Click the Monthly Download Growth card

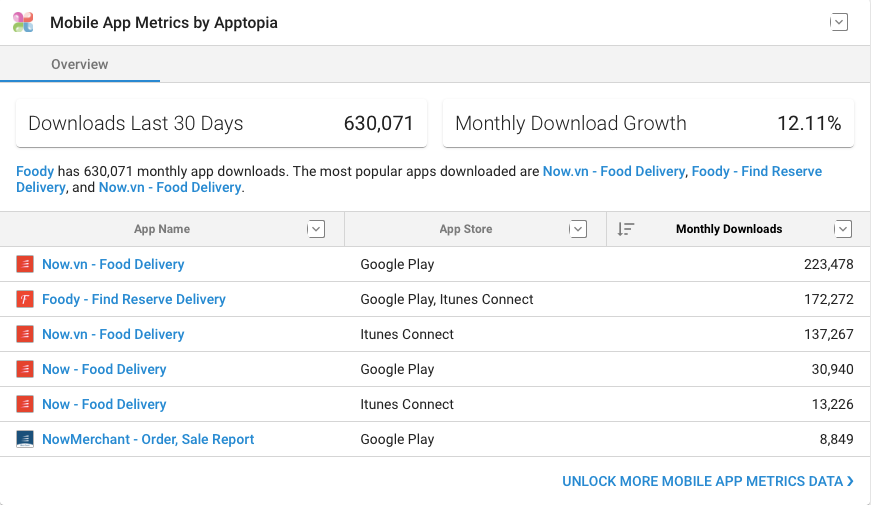tap(648, 123)
